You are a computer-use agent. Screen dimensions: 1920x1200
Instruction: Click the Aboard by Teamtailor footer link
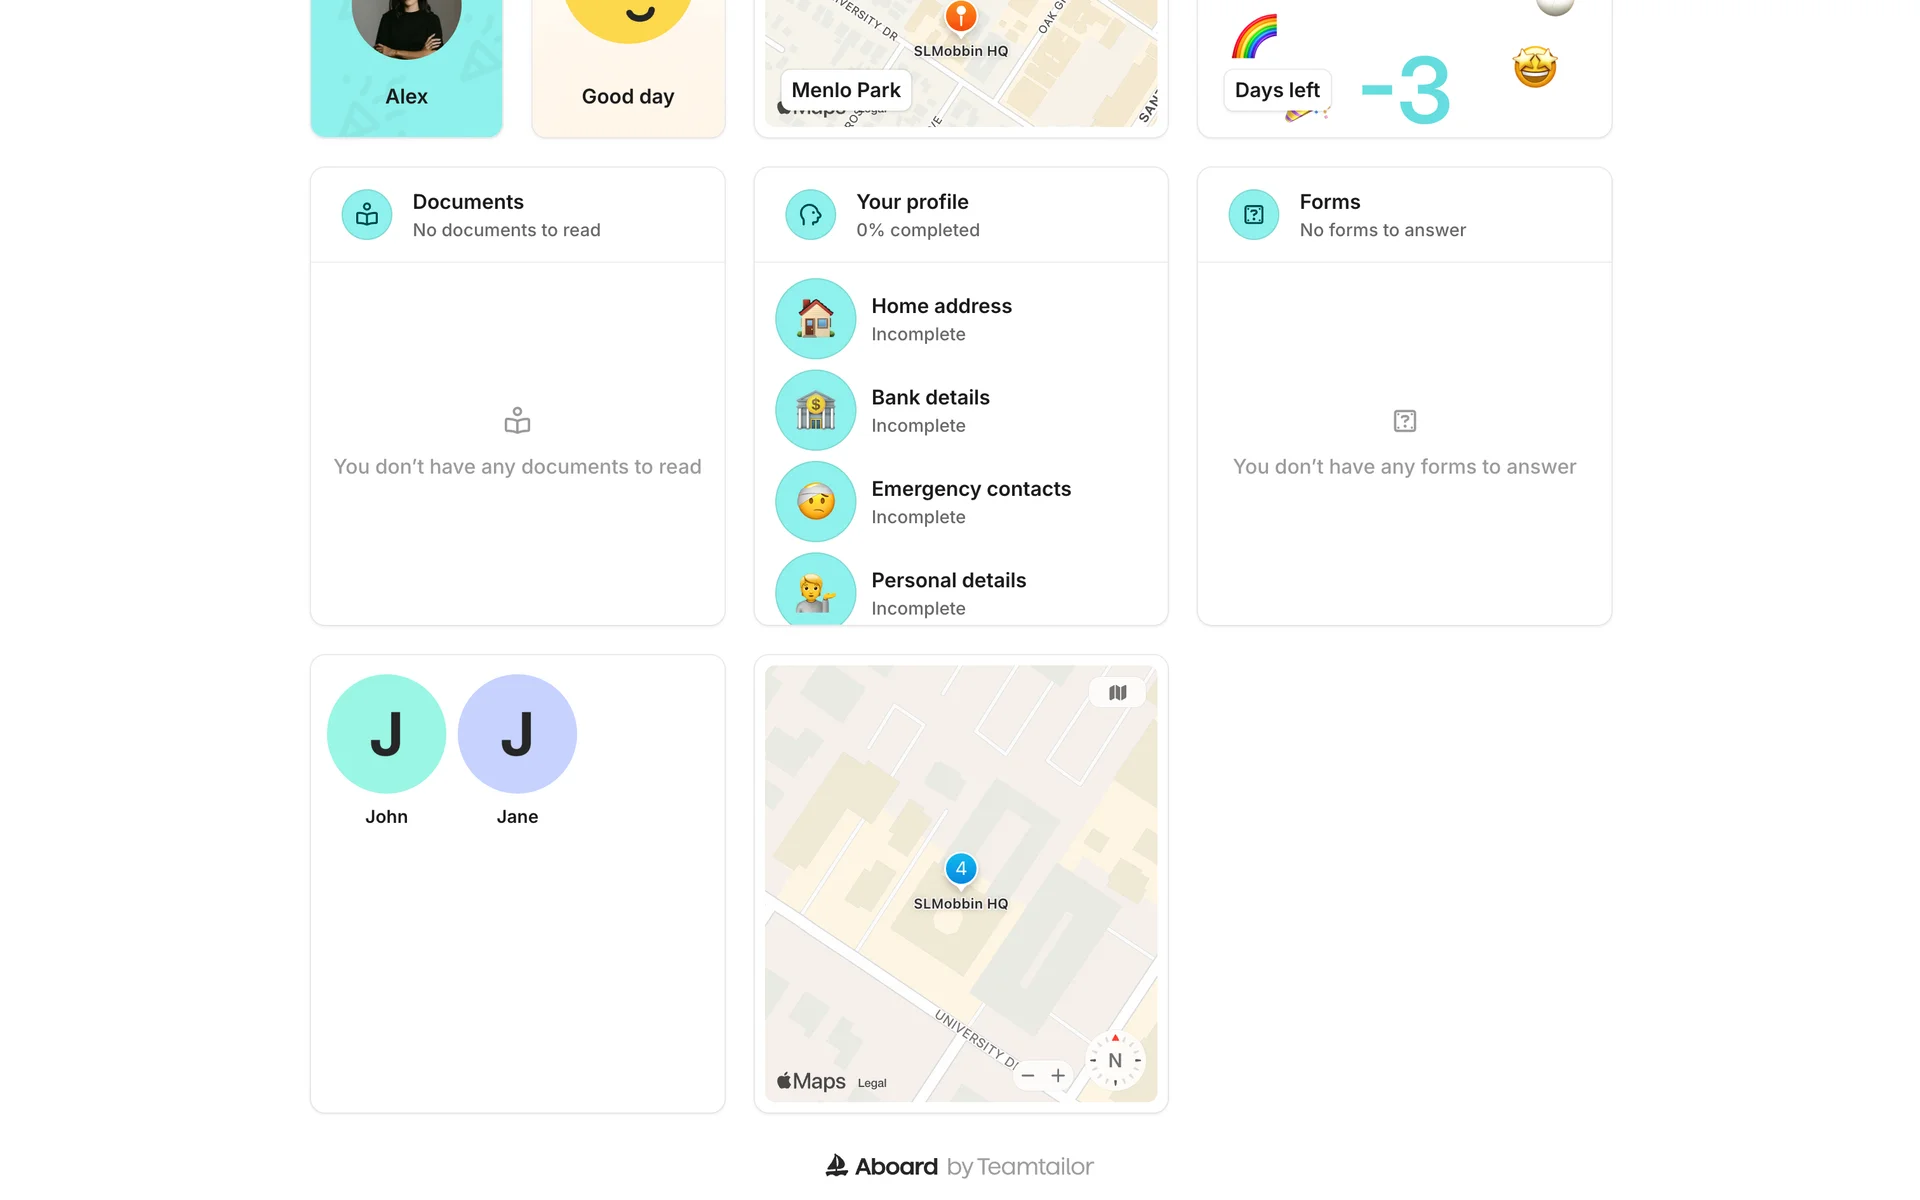coord(960,1166)
